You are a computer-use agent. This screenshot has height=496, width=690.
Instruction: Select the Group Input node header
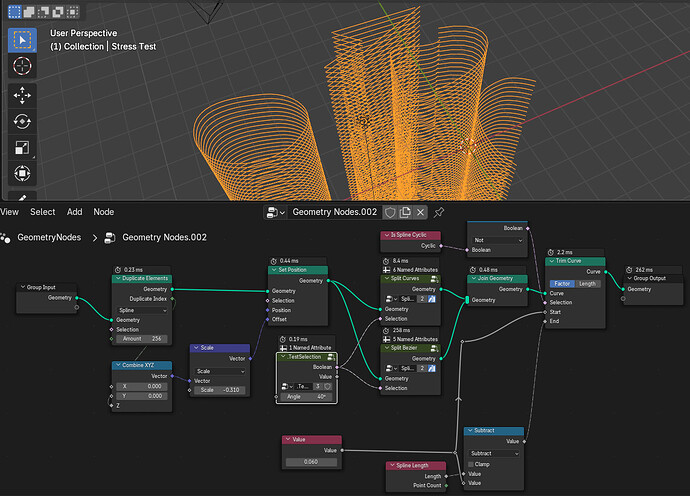click(x=47, y=287)
